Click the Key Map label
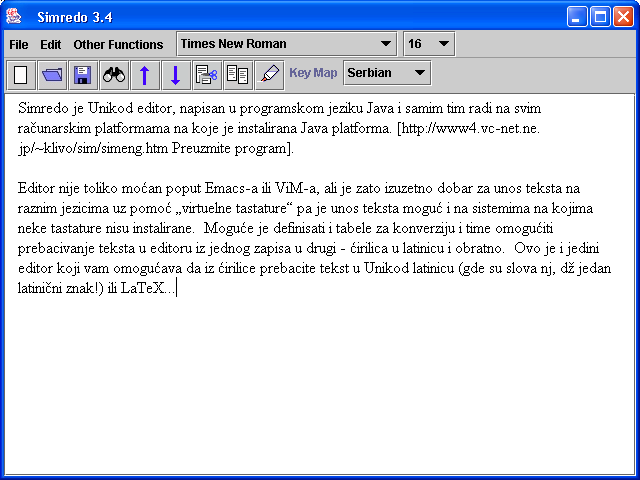Image resolution: width=640 pixels, height=480 pixels. tap(313, 73)
